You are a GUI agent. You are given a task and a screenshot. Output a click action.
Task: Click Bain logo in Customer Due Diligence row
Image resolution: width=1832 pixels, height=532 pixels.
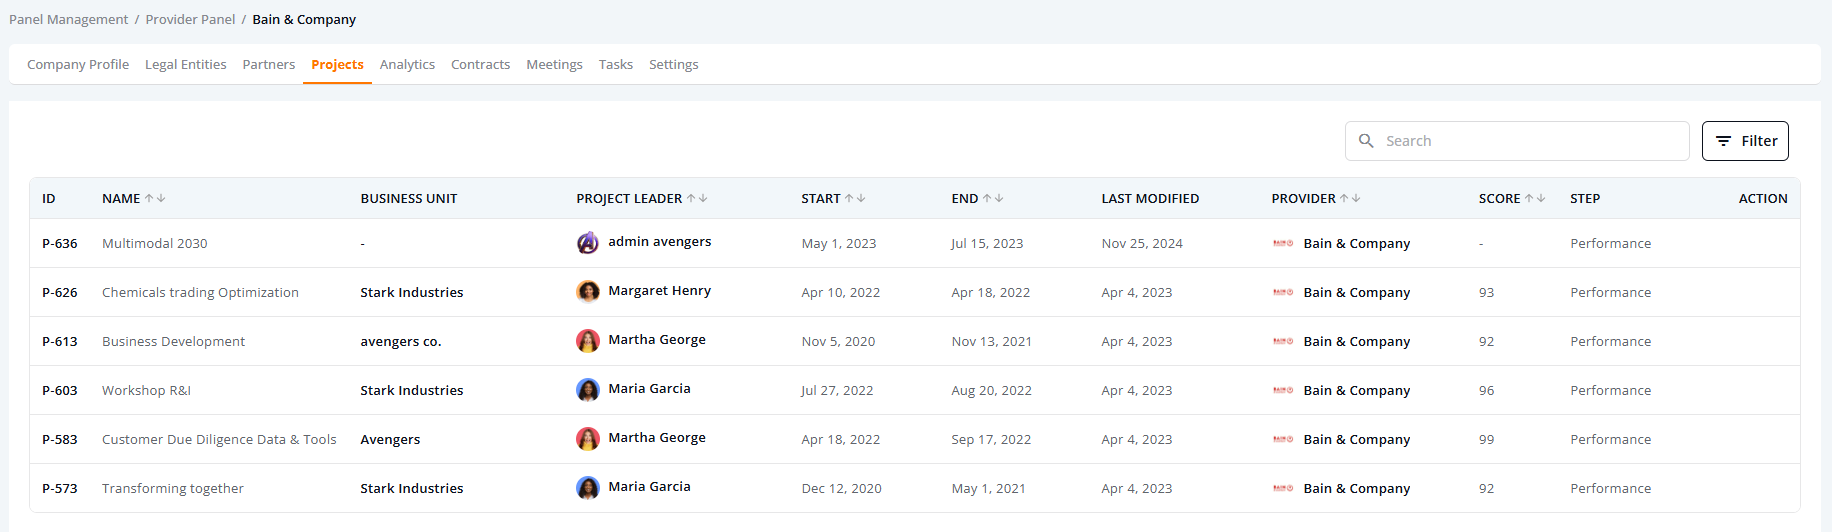pyautogui.click(x=1283, y=439)
